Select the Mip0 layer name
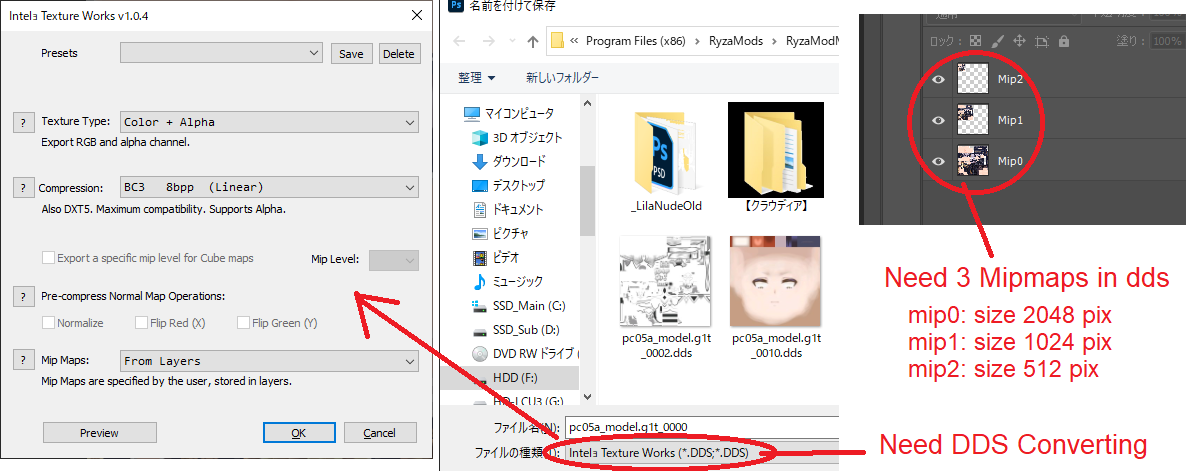Image resolution: width=1203 pixels, height=471 pixels. 1011,160
